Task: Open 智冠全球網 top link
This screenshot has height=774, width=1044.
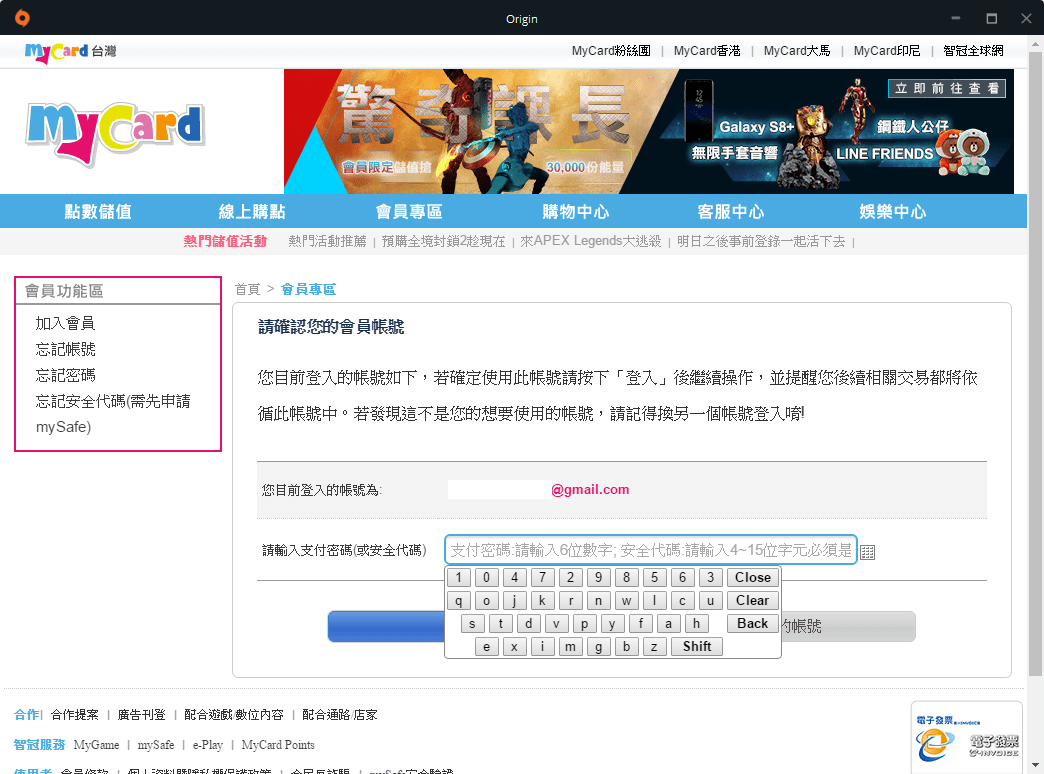Action: tap(973, 51)
